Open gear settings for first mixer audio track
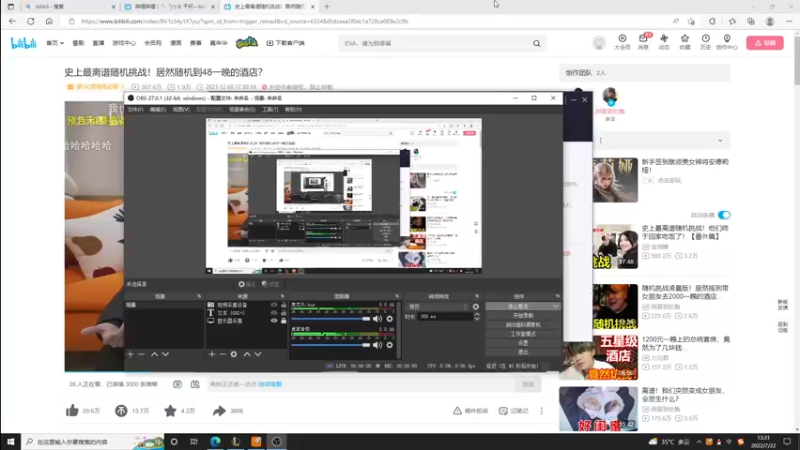This screenshot has height=450, width=800. pos(389,319)
